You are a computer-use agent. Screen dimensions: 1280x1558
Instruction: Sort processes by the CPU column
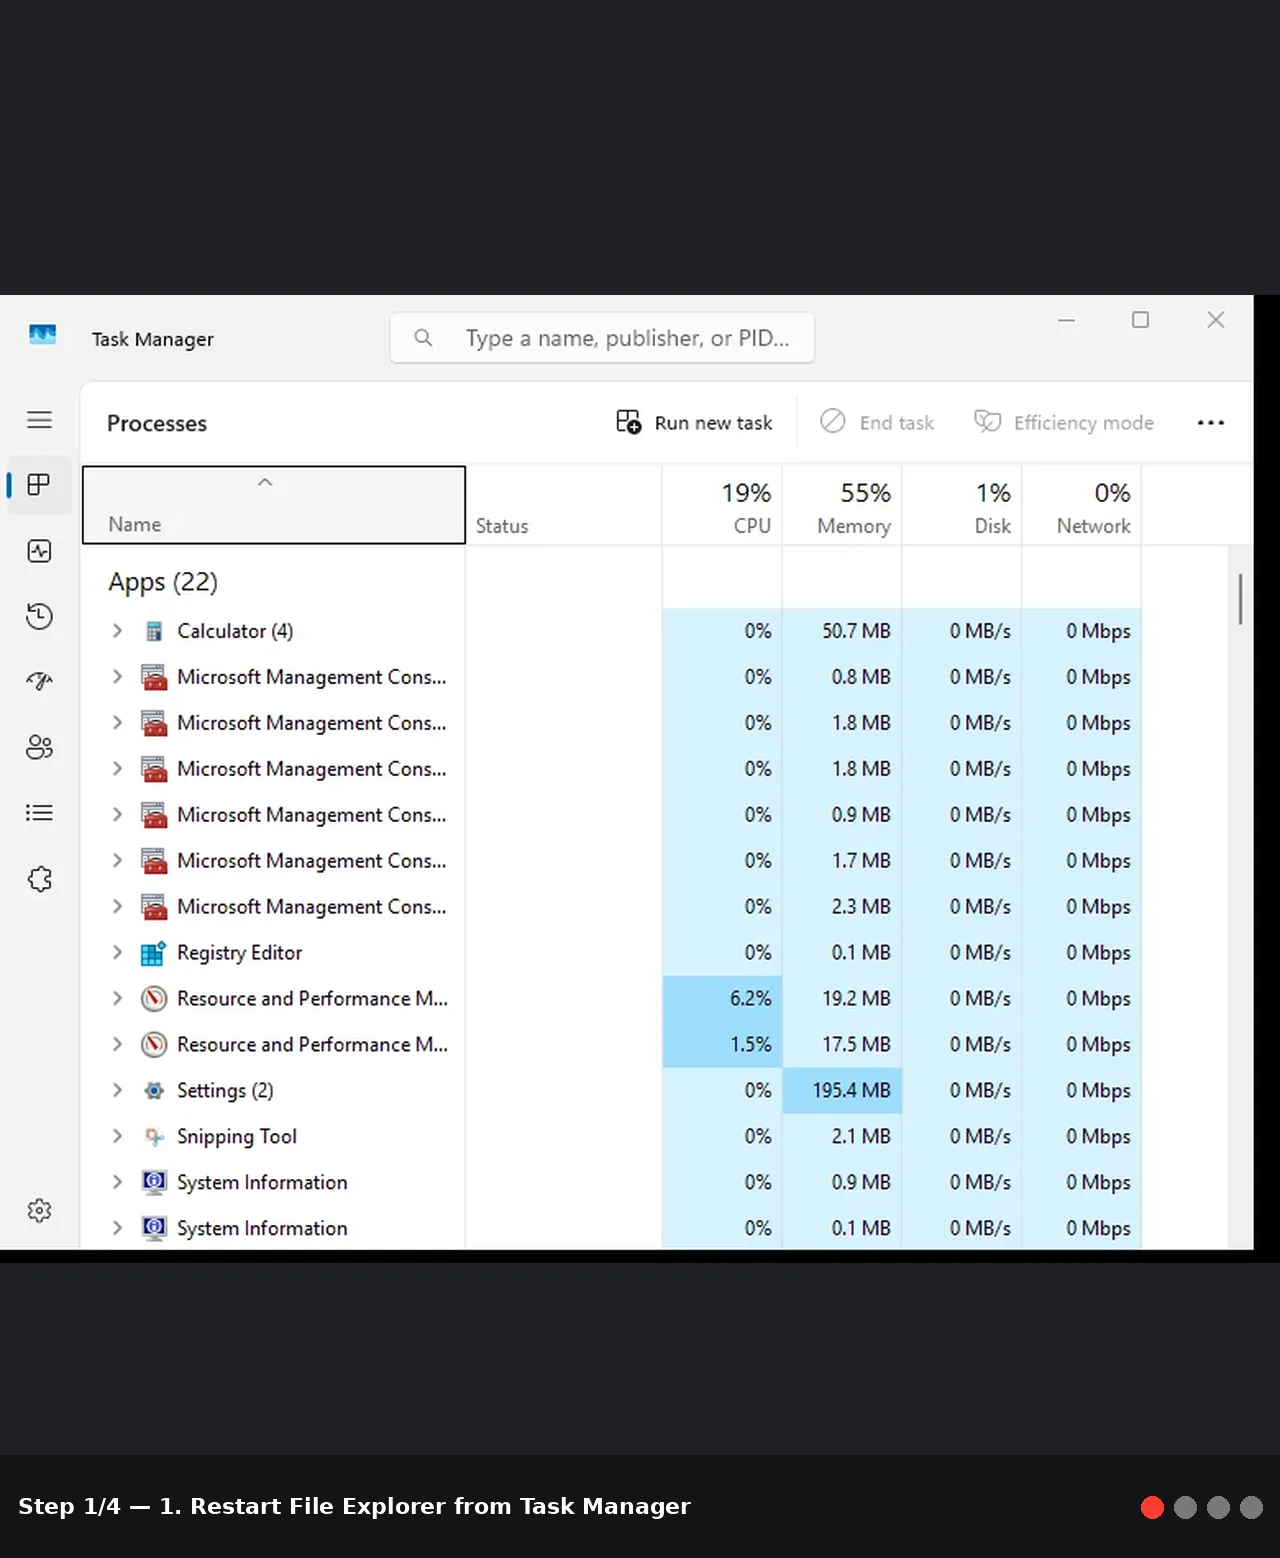pyautogui.click(x=722, y=507)
